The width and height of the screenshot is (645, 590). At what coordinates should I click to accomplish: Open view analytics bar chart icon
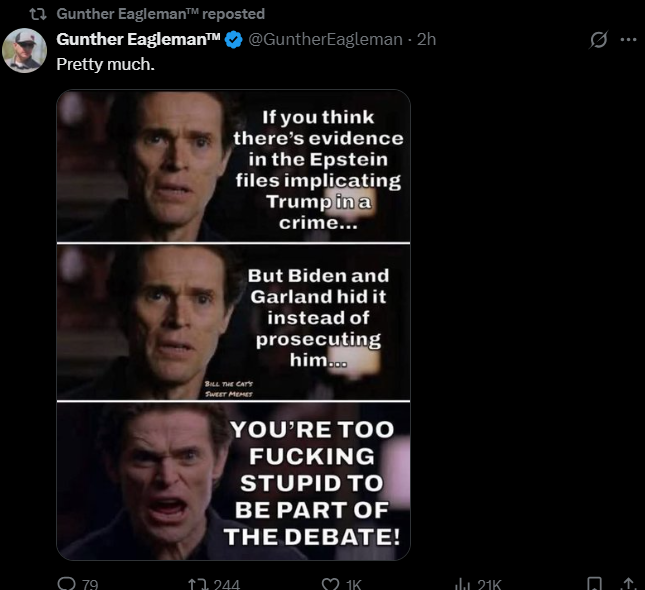point(462,584)
